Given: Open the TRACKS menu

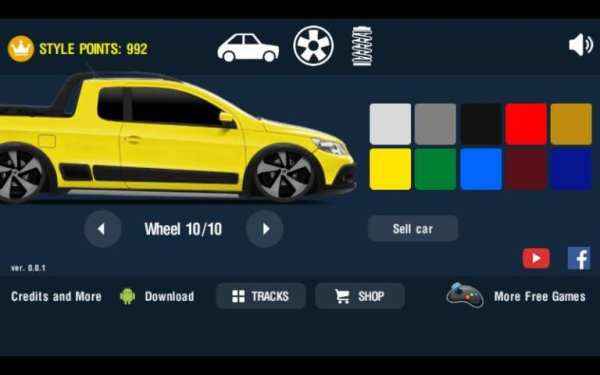Looking at the screenshot, I should pyautogui.click(x=261, y=296).
